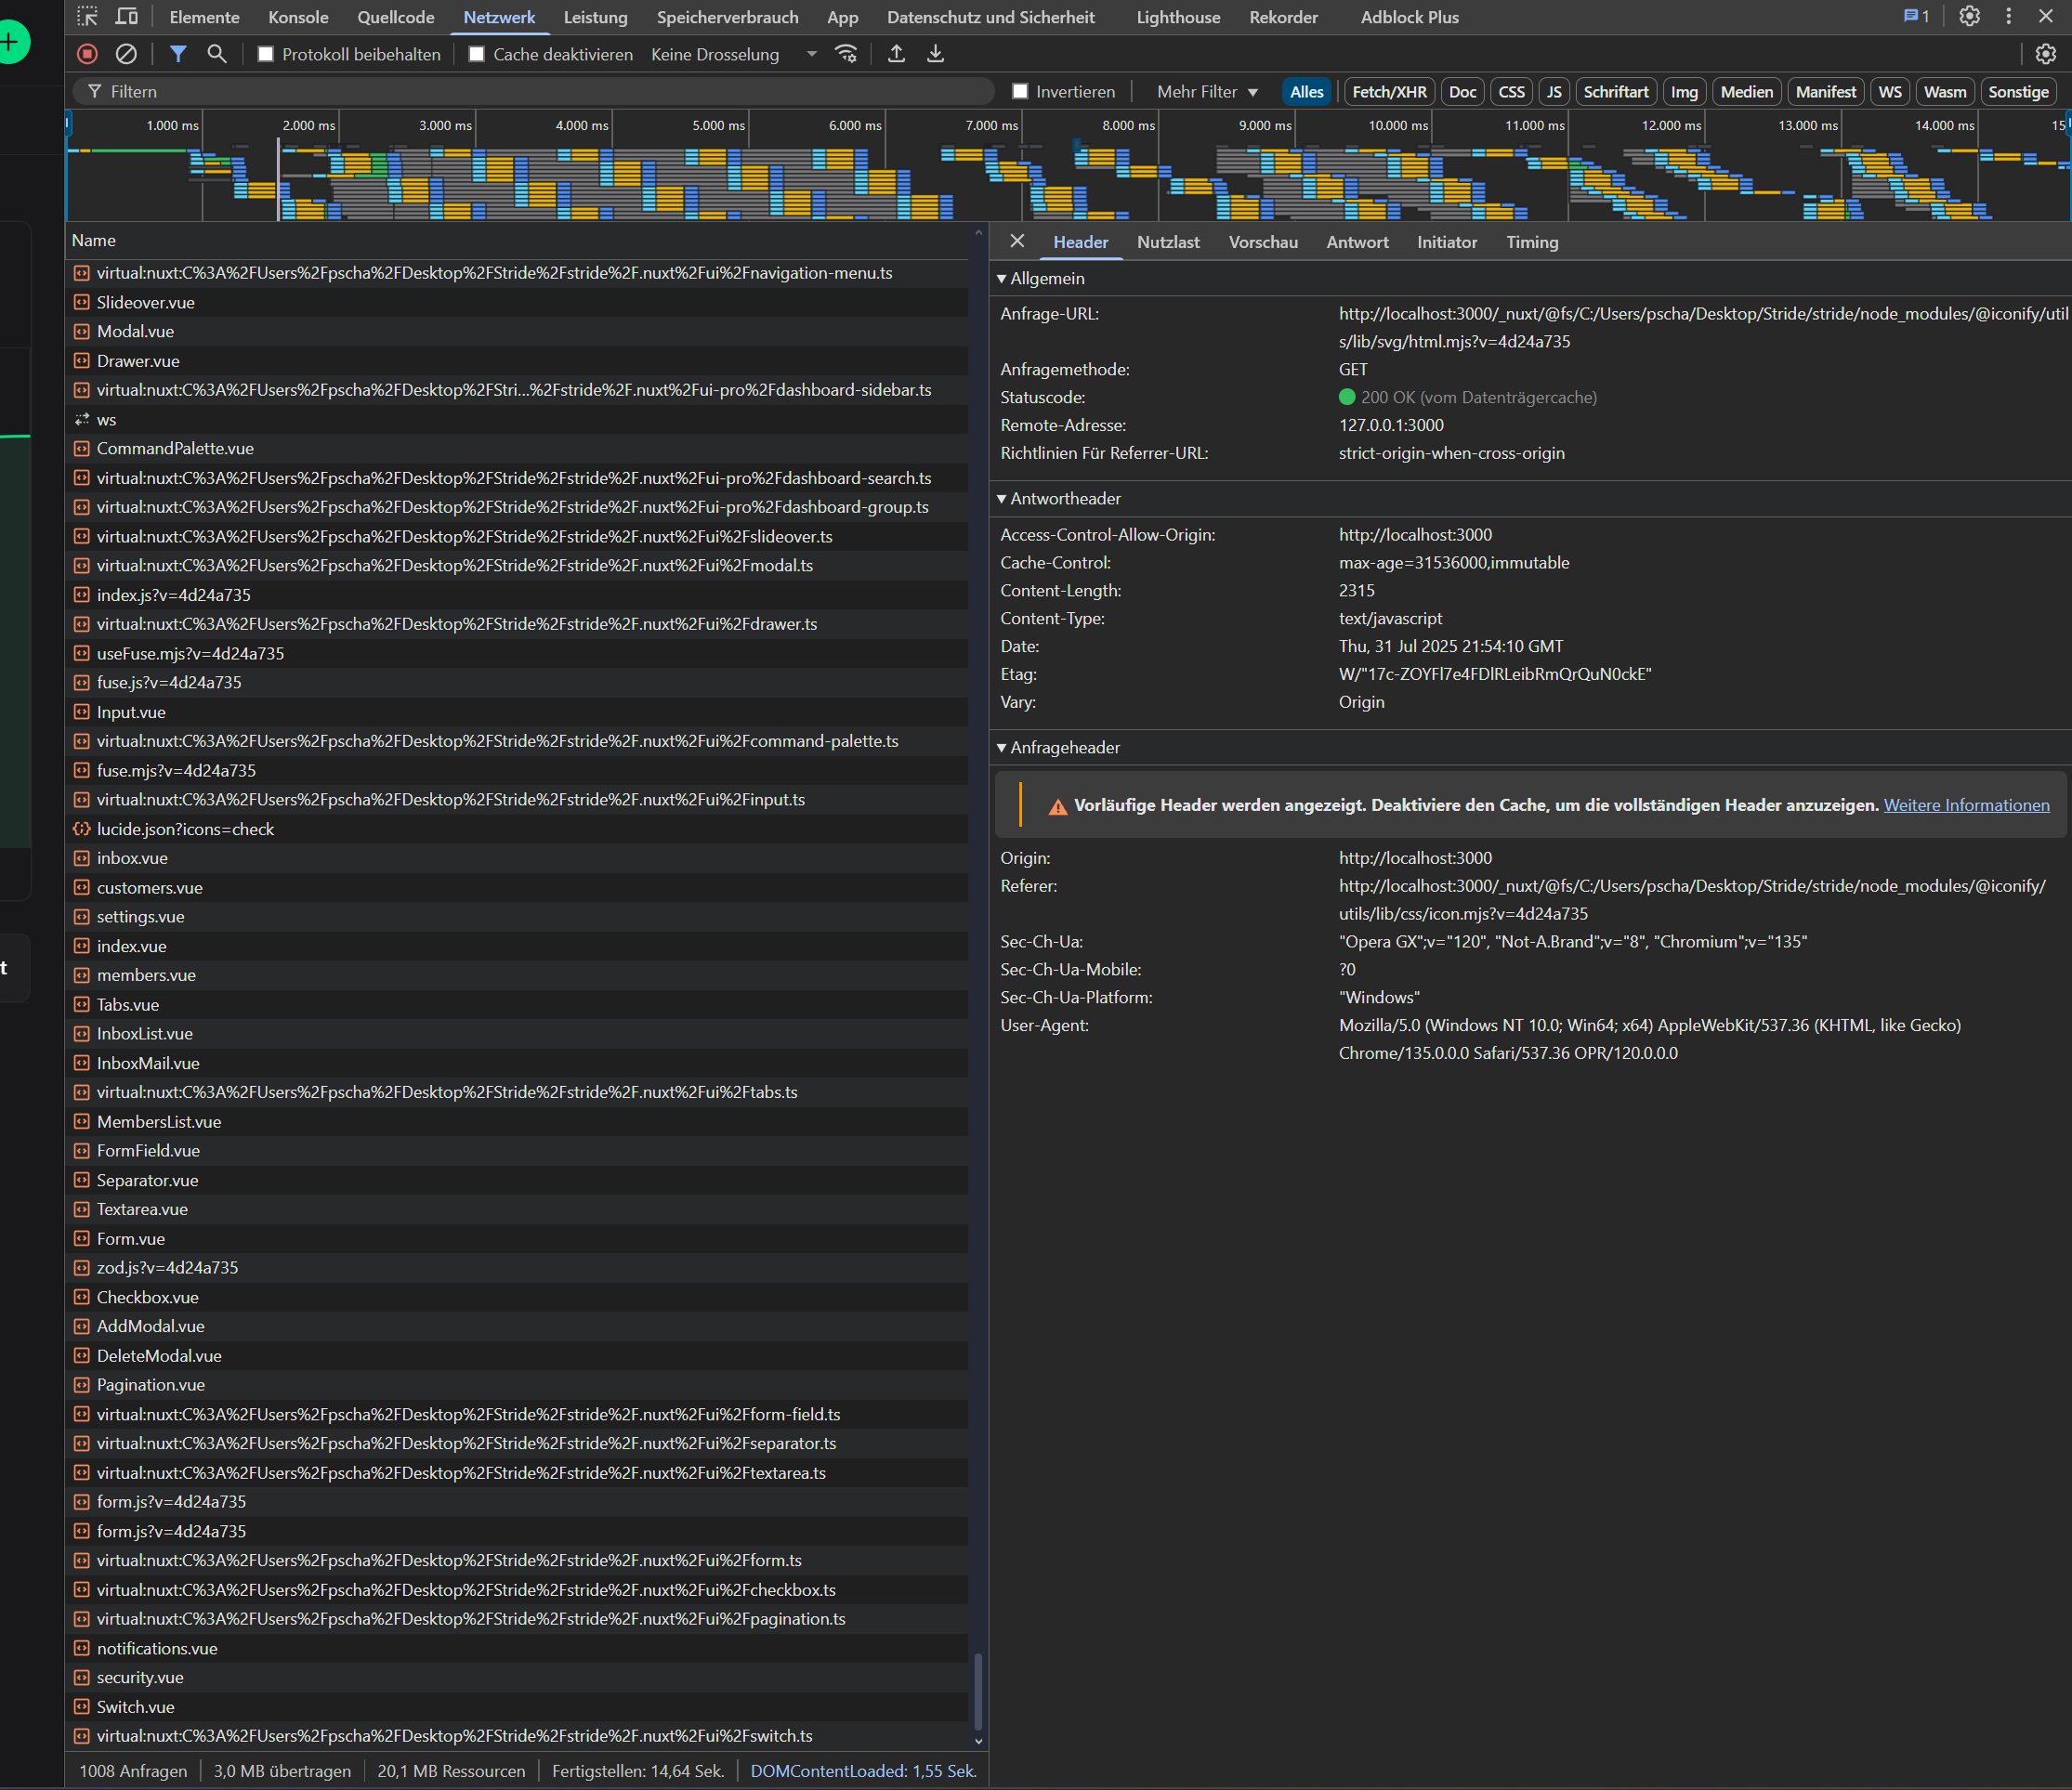2072x1790 pixels.
Task: Select the zod.js?v=4d24a735 request
Action: (x=517, y=1267)
